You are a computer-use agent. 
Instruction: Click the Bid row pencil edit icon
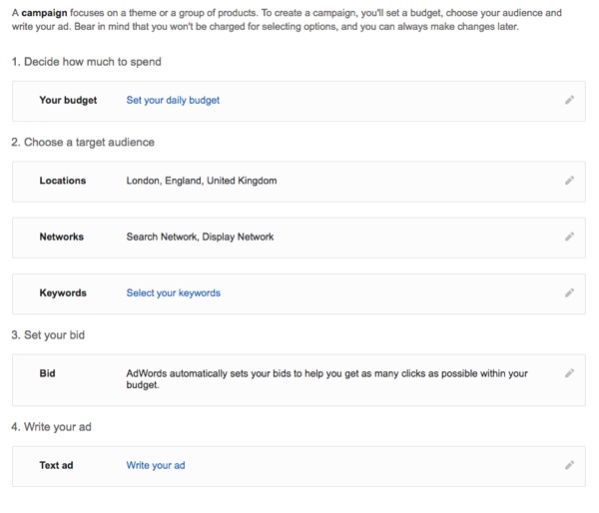click(x=569, y=373)
